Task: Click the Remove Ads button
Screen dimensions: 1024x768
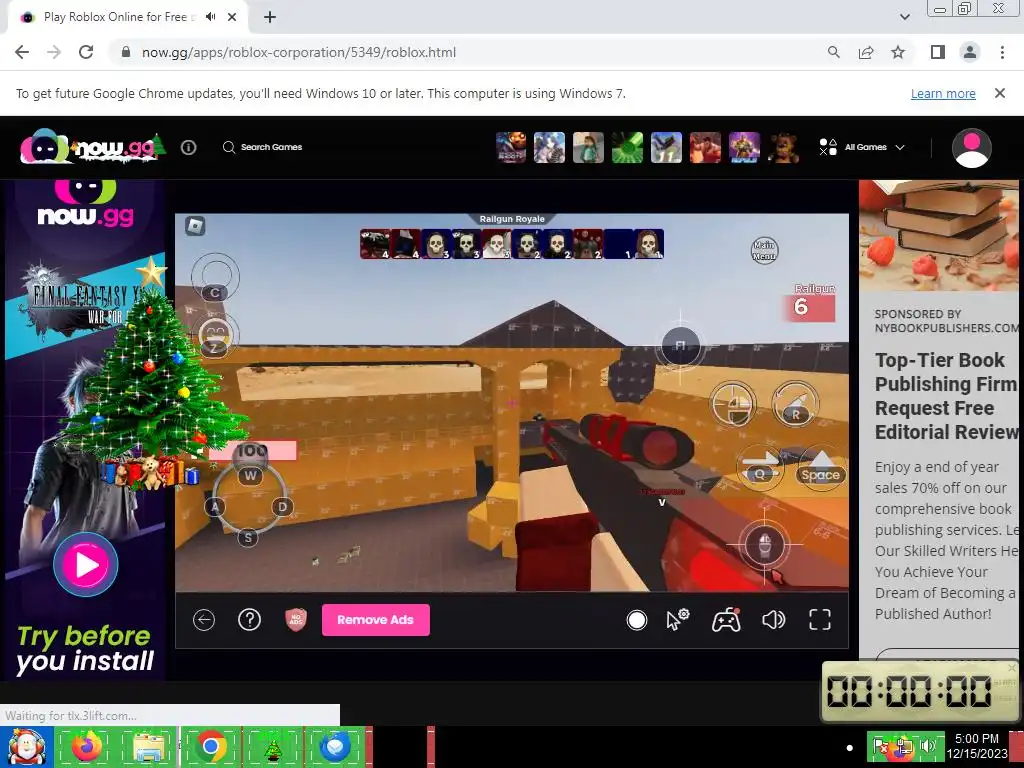Action: pyautogui.click(x=376, y=620)
